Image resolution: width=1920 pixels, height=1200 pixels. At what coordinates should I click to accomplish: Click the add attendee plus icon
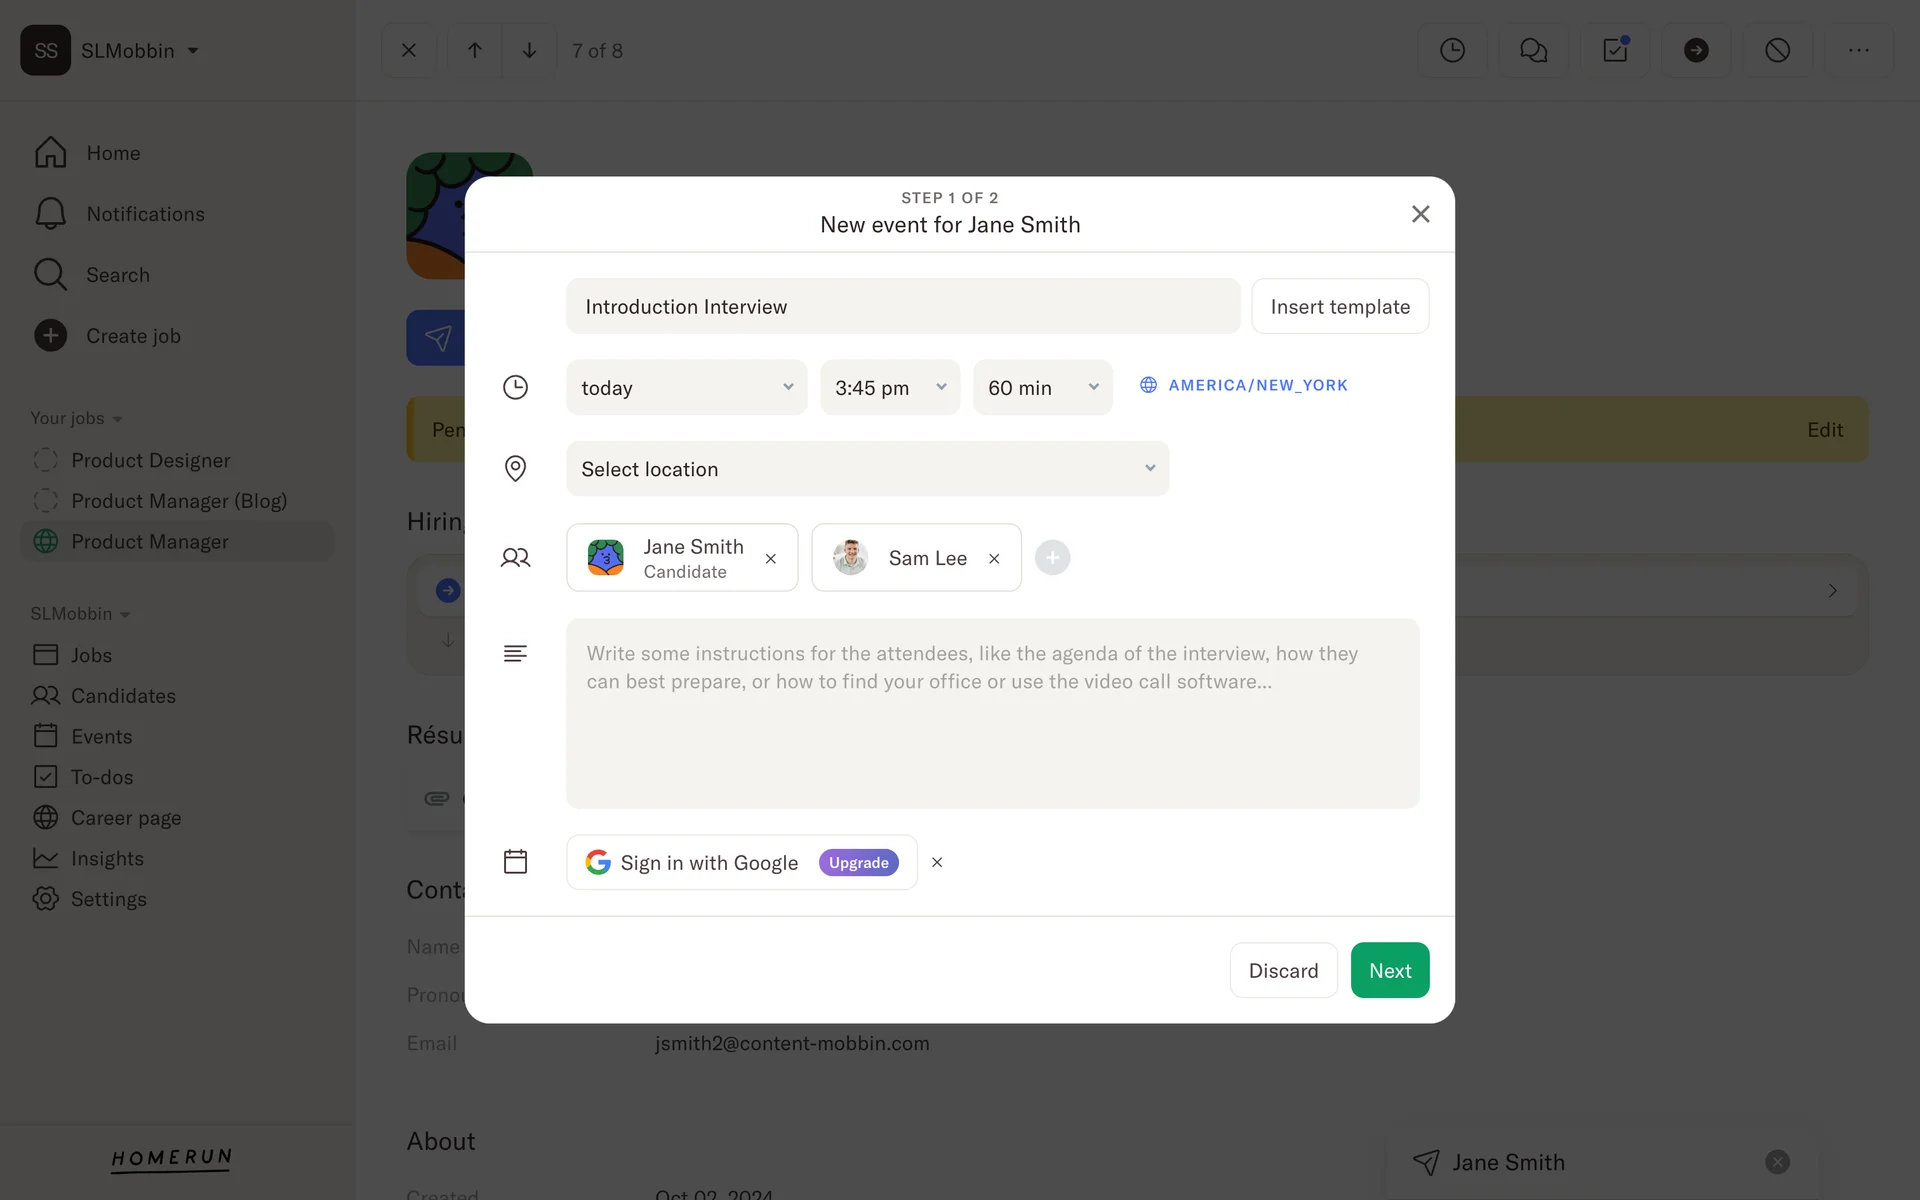click(x=1052, y=558)
